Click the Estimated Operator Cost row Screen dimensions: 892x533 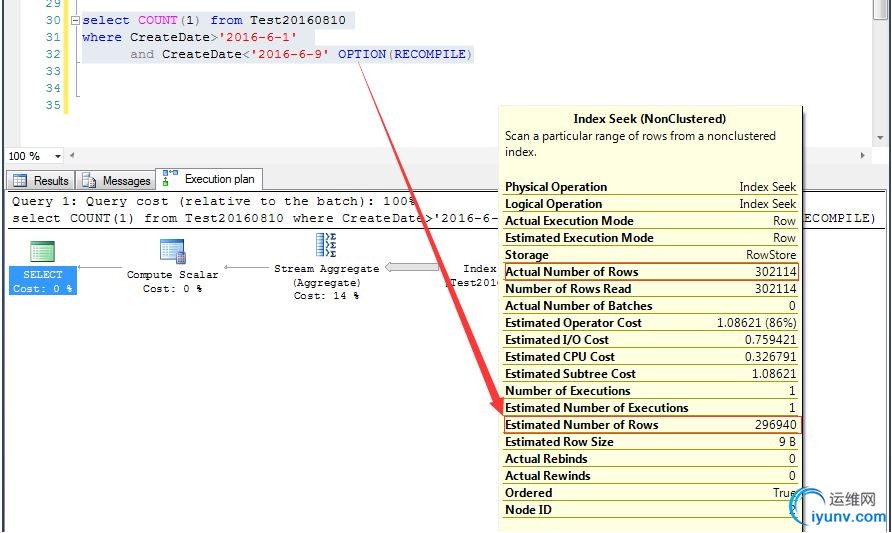pyautogui.click(x=650, y=323)
